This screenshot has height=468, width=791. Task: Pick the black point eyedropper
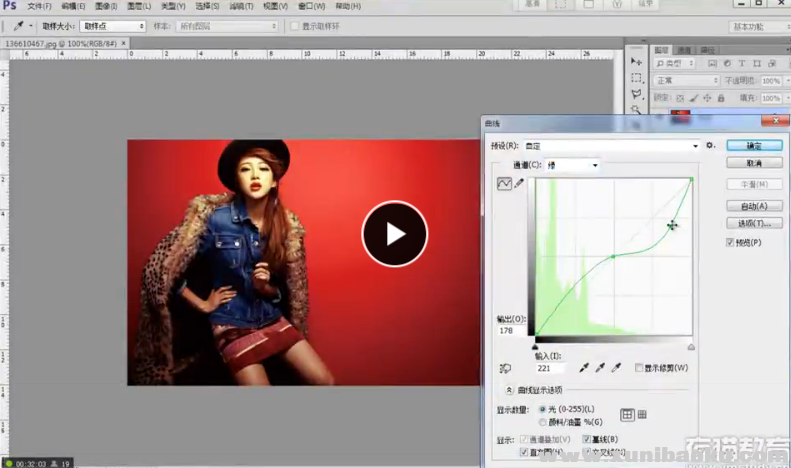[x=584, y=369]
